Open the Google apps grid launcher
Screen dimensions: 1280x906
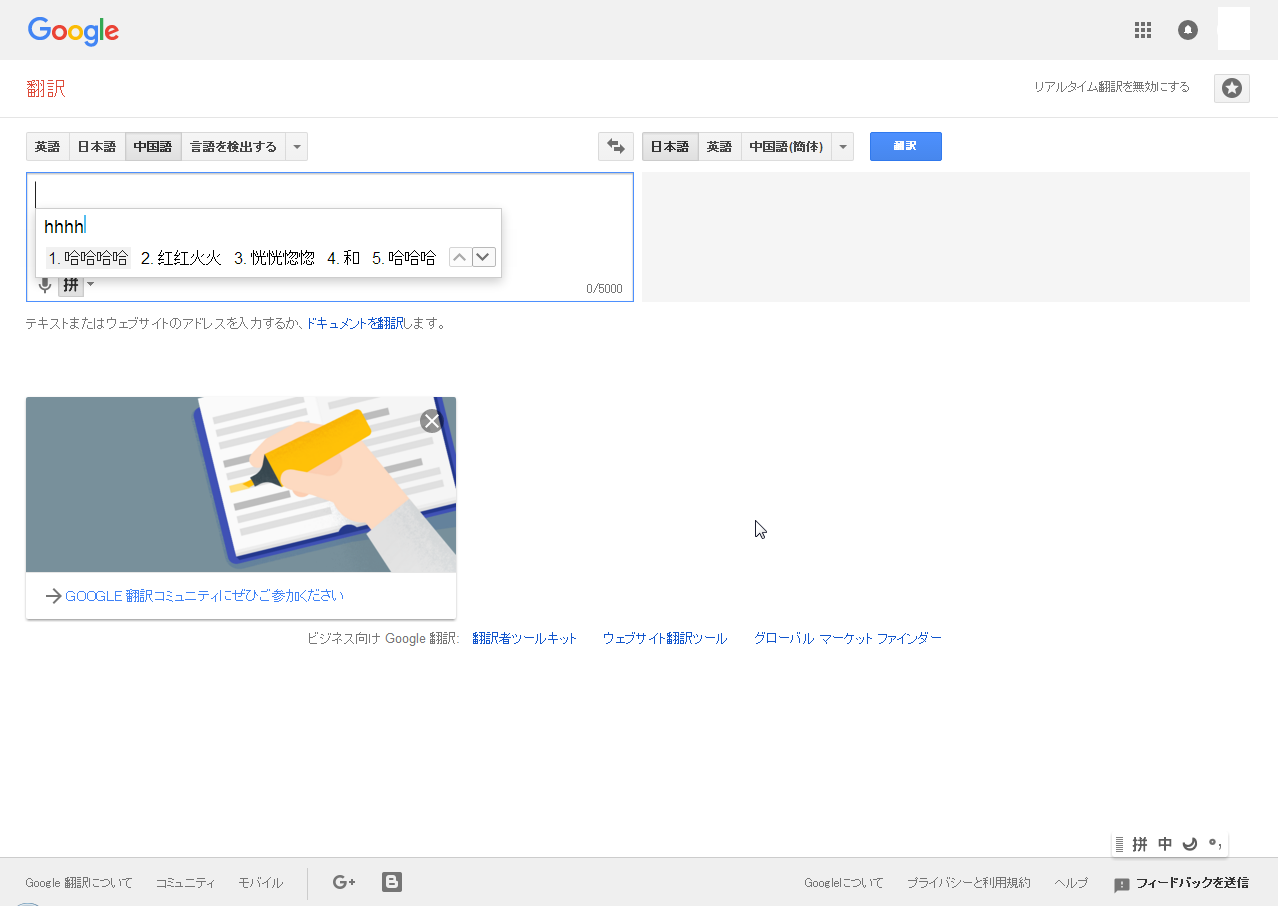click(1142, 30)
